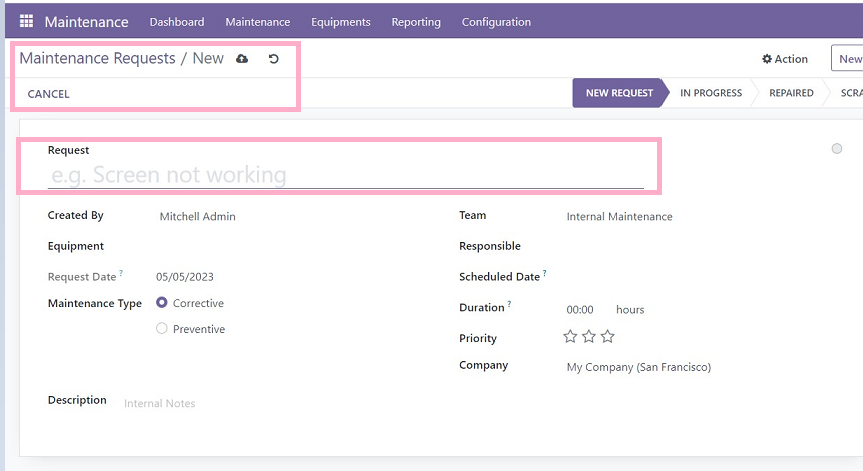Open the Reporting menu
The height and width of the screenshot is (471, 863).
(x=416, y=22)
